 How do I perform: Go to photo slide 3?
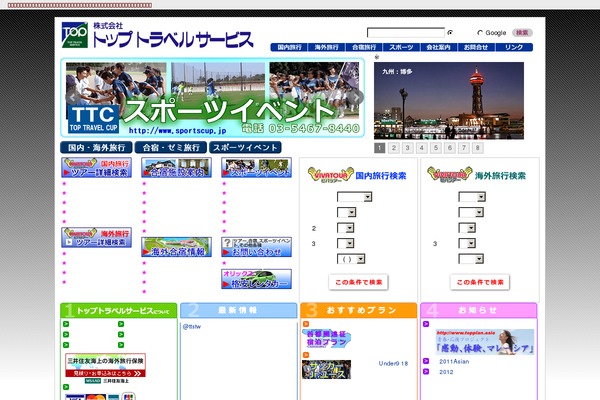(408, 148)
